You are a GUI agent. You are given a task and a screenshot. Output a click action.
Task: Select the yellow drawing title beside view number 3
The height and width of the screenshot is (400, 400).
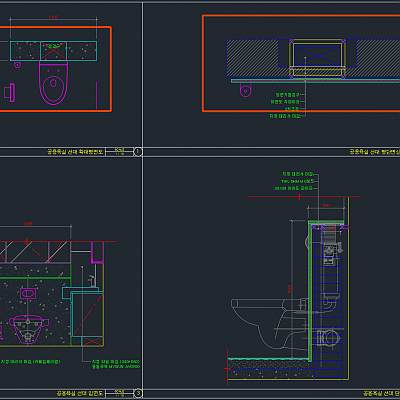(x=80, y=393)
